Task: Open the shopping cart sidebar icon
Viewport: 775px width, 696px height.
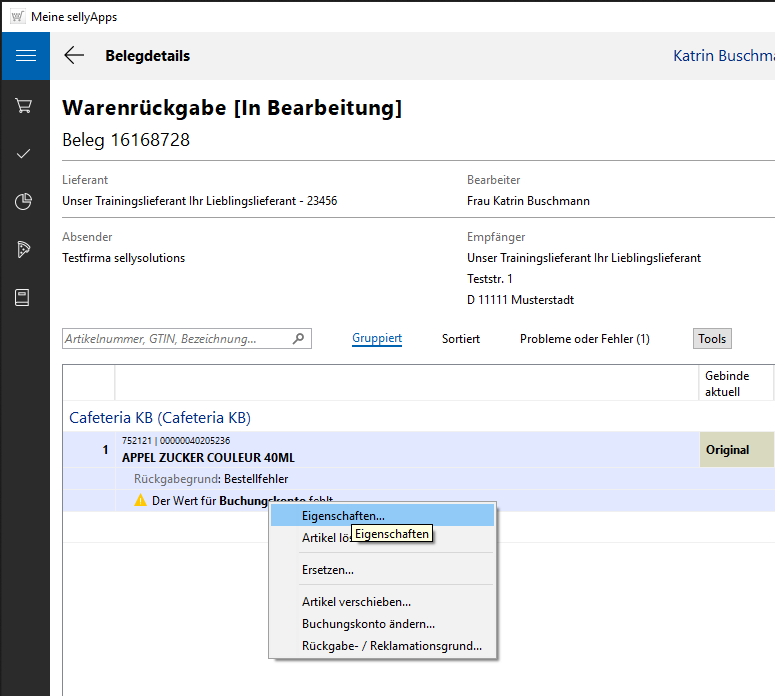Action: 24,105
